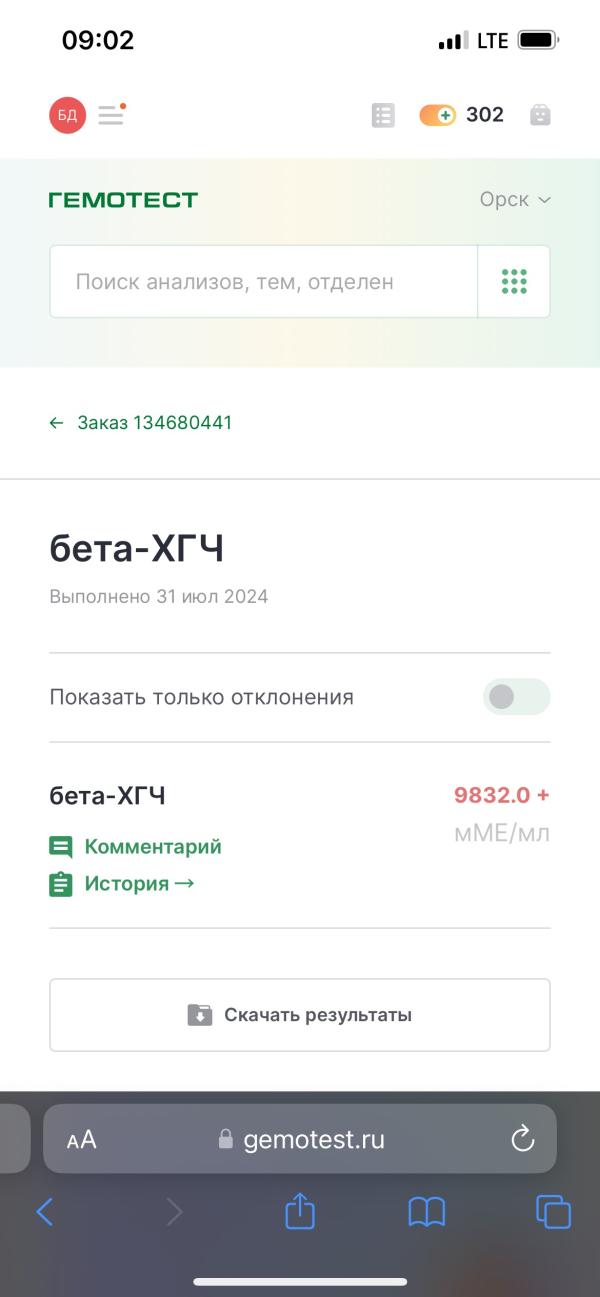This screenshot has height=1297, width=600.
Task: Tap the БД profile avatar
Action: [x=67, y=115]
